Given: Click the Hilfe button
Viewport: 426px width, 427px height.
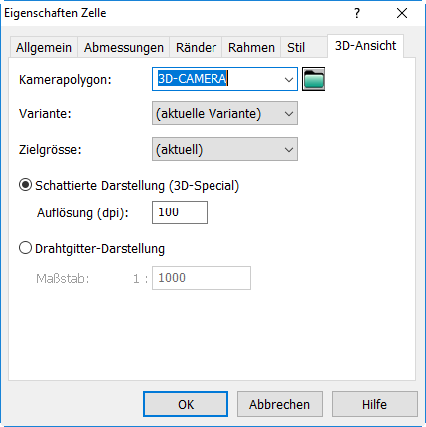Looking at the screenshot, I should [x=375, y=404].
